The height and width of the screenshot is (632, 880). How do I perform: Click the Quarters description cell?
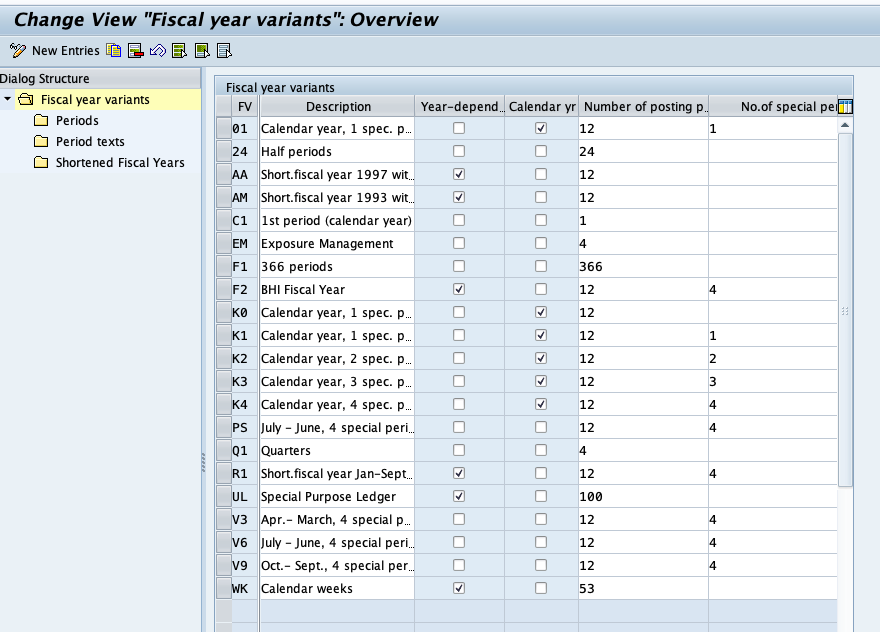[337, 451]
